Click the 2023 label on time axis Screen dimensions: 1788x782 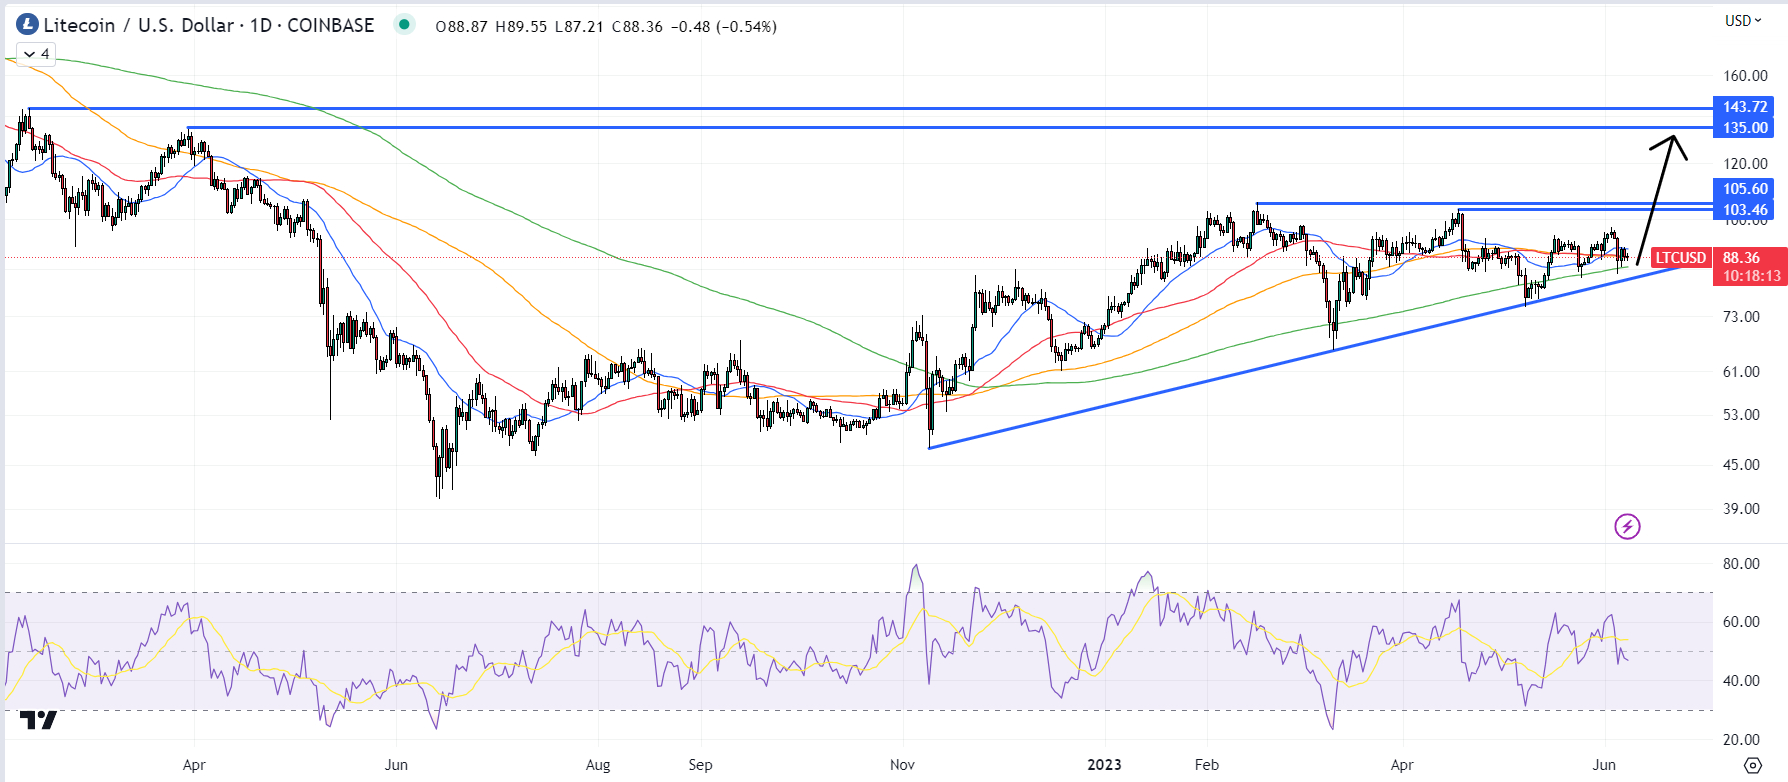point(1104,765)
